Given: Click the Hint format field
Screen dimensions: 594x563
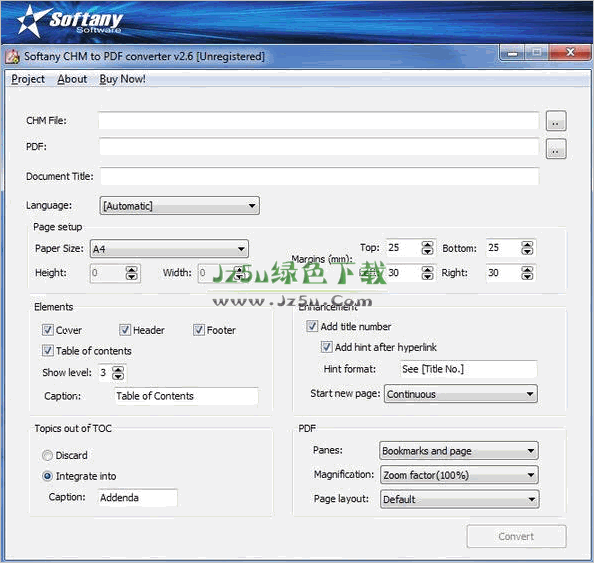Looking at the screenshot, I should [468, 369].
